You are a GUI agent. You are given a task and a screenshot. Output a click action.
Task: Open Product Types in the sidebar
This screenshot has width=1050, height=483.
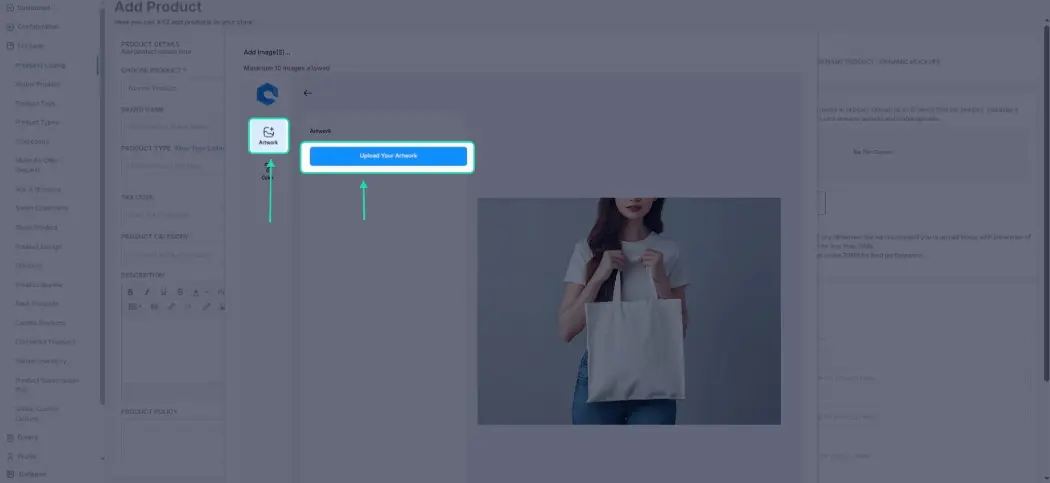pos(37,123)
